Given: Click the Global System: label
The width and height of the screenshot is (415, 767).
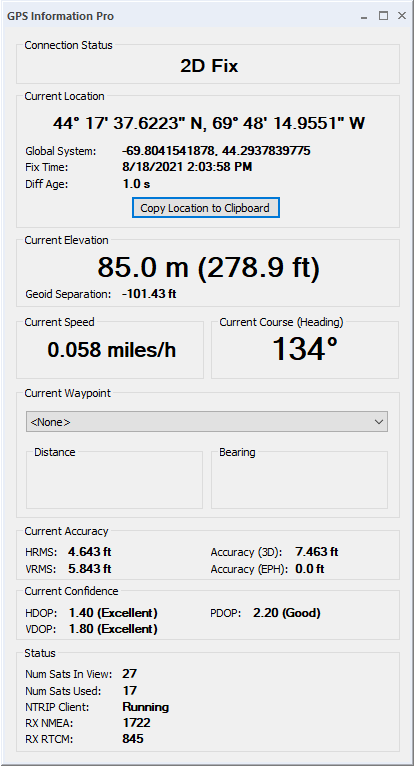Looking at the screenshot, I should pyautogui.click(x=61, y=151).
